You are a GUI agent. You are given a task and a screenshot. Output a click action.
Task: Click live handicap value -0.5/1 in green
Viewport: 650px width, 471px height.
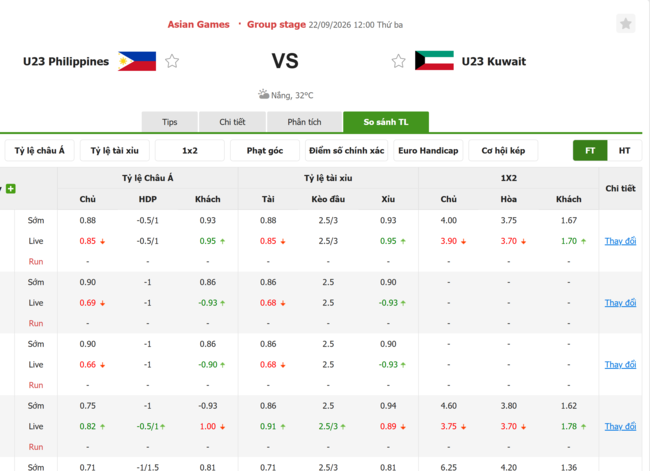[148, 426]
